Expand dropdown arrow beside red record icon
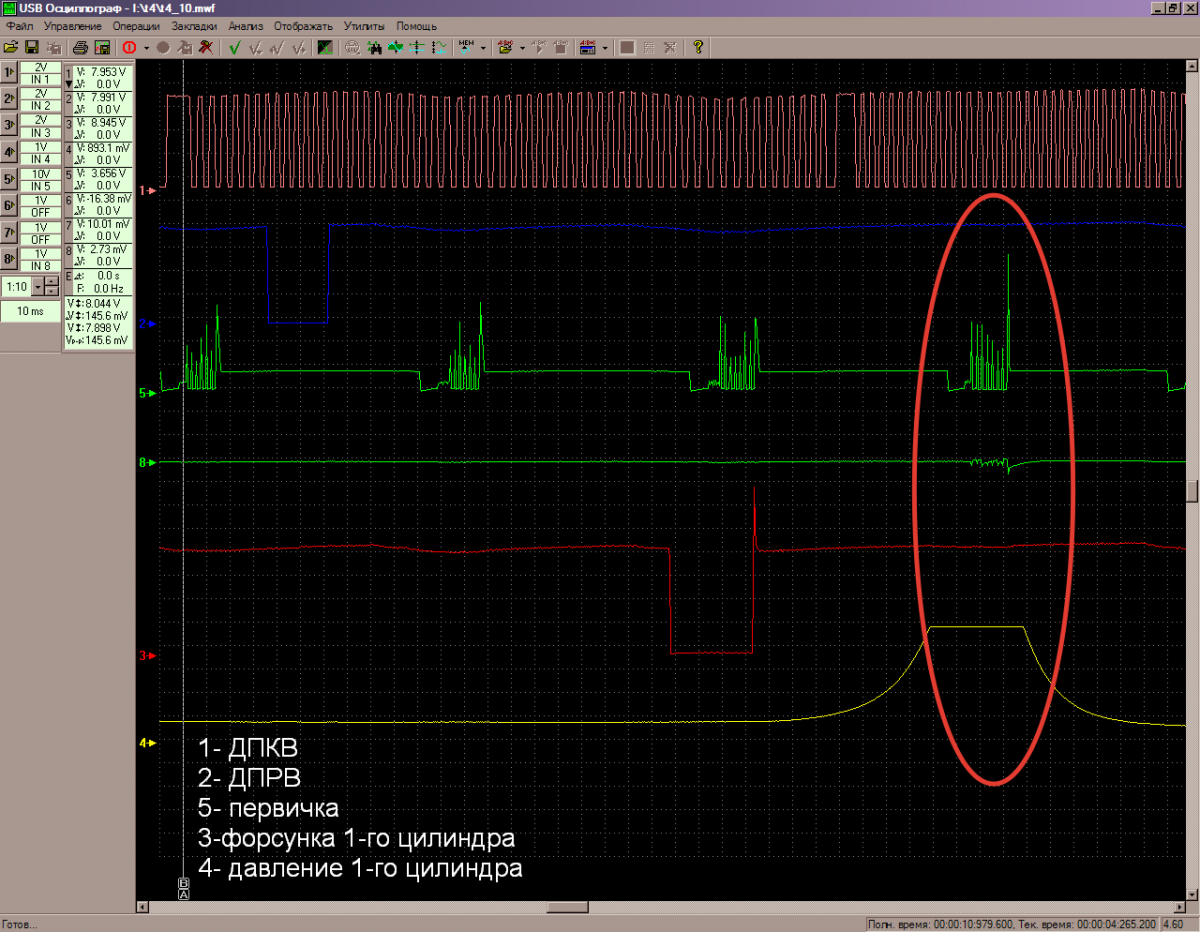The image size is (1200, 932). click(146, 47)
